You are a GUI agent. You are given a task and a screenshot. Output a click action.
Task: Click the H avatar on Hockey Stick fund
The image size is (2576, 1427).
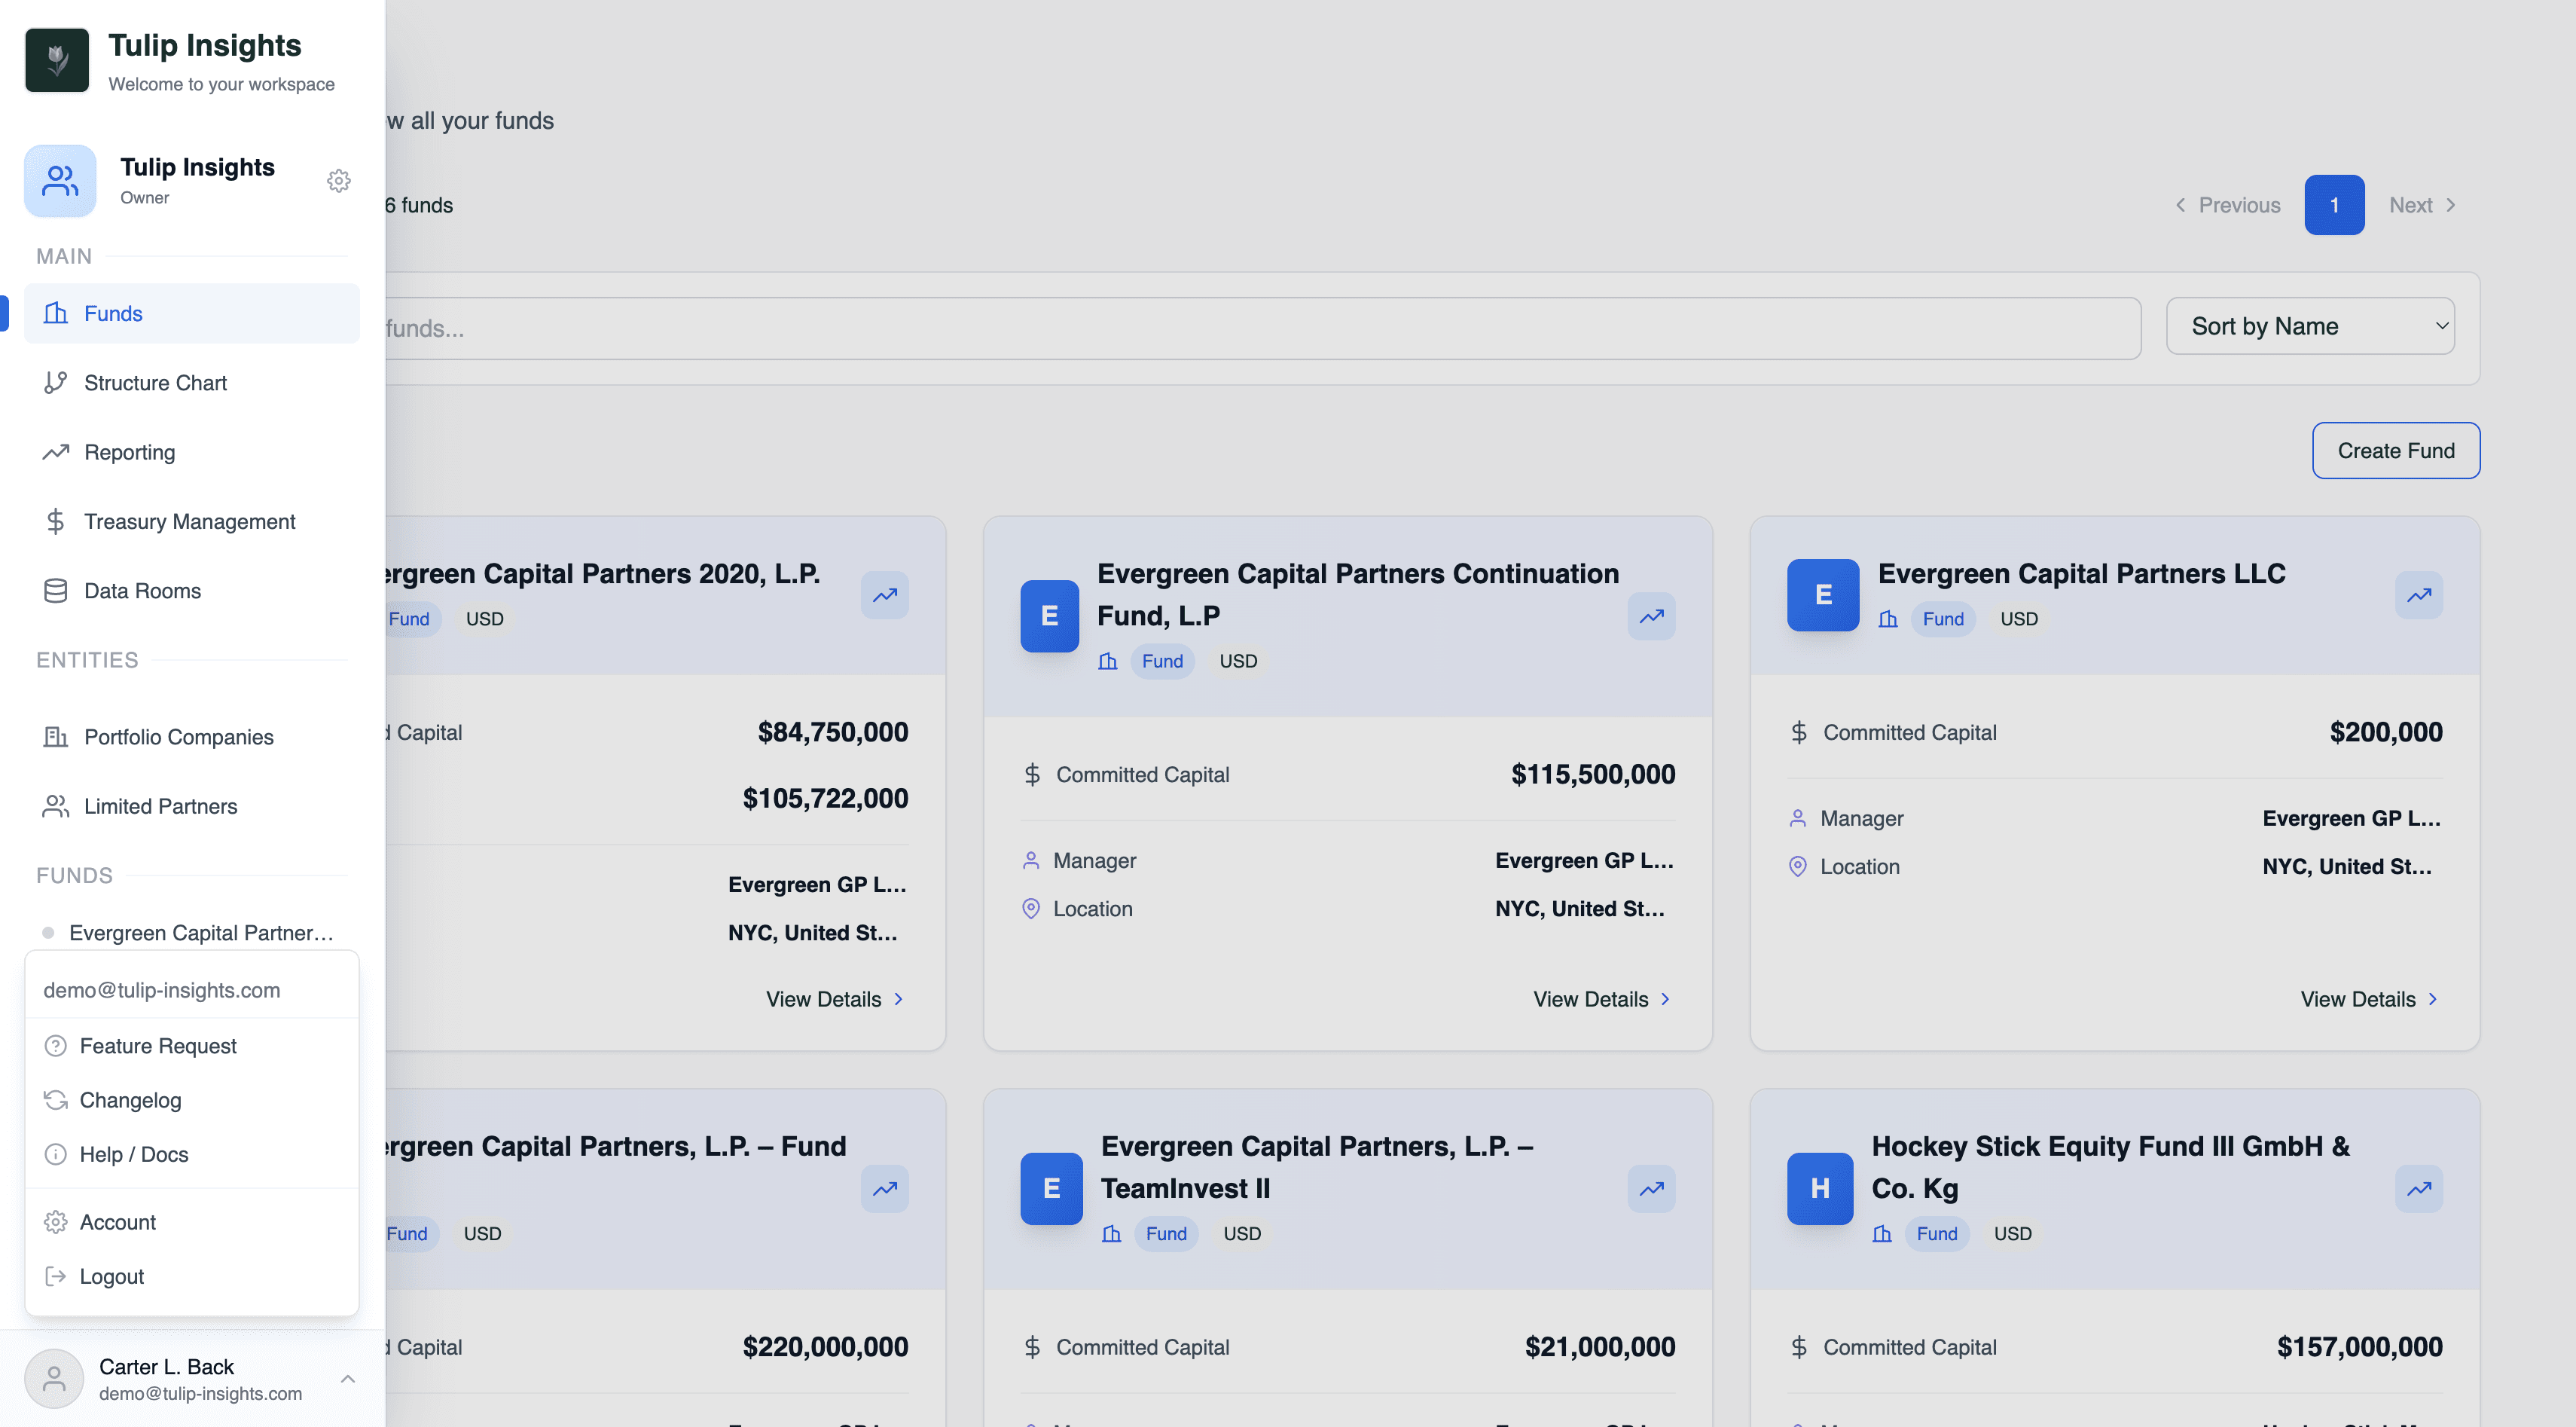(1819, 1188)
